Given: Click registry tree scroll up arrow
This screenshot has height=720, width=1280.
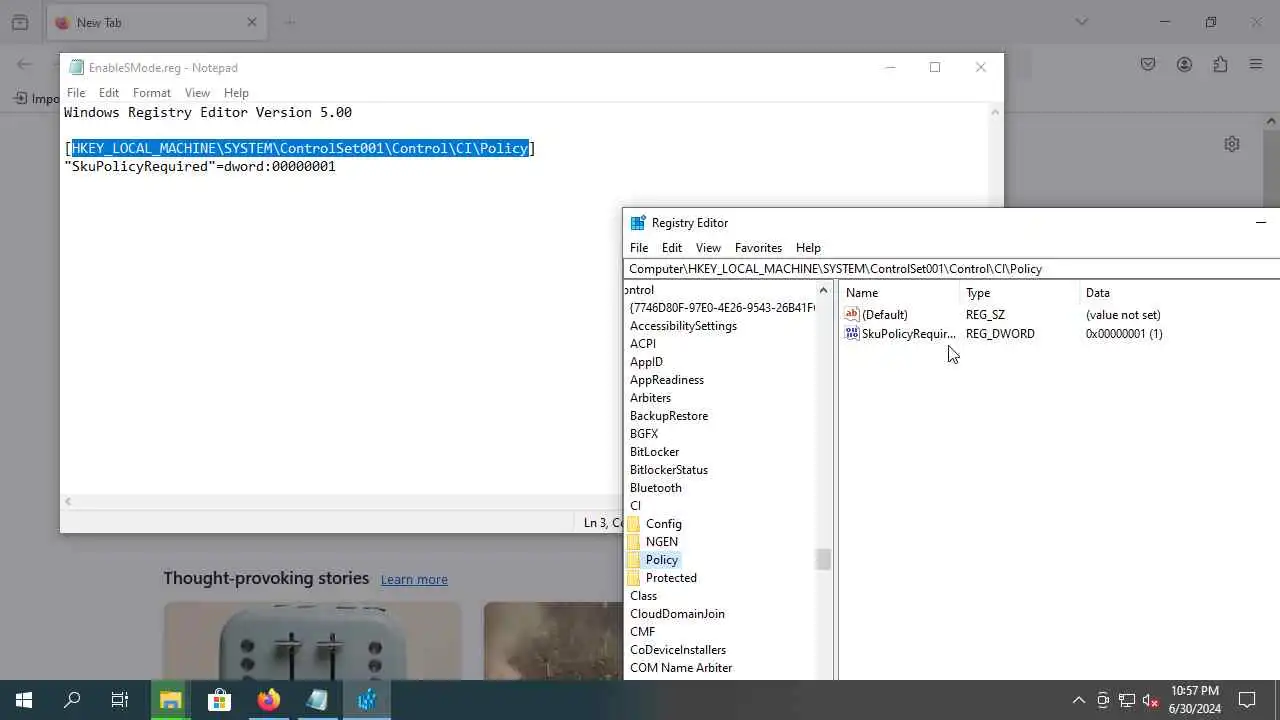Looking at the screenshot, I should point(824,291).
